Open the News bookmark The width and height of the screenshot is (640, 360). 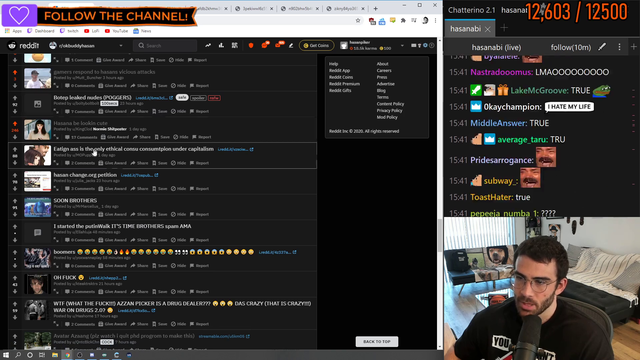click(x=142, y=31)
